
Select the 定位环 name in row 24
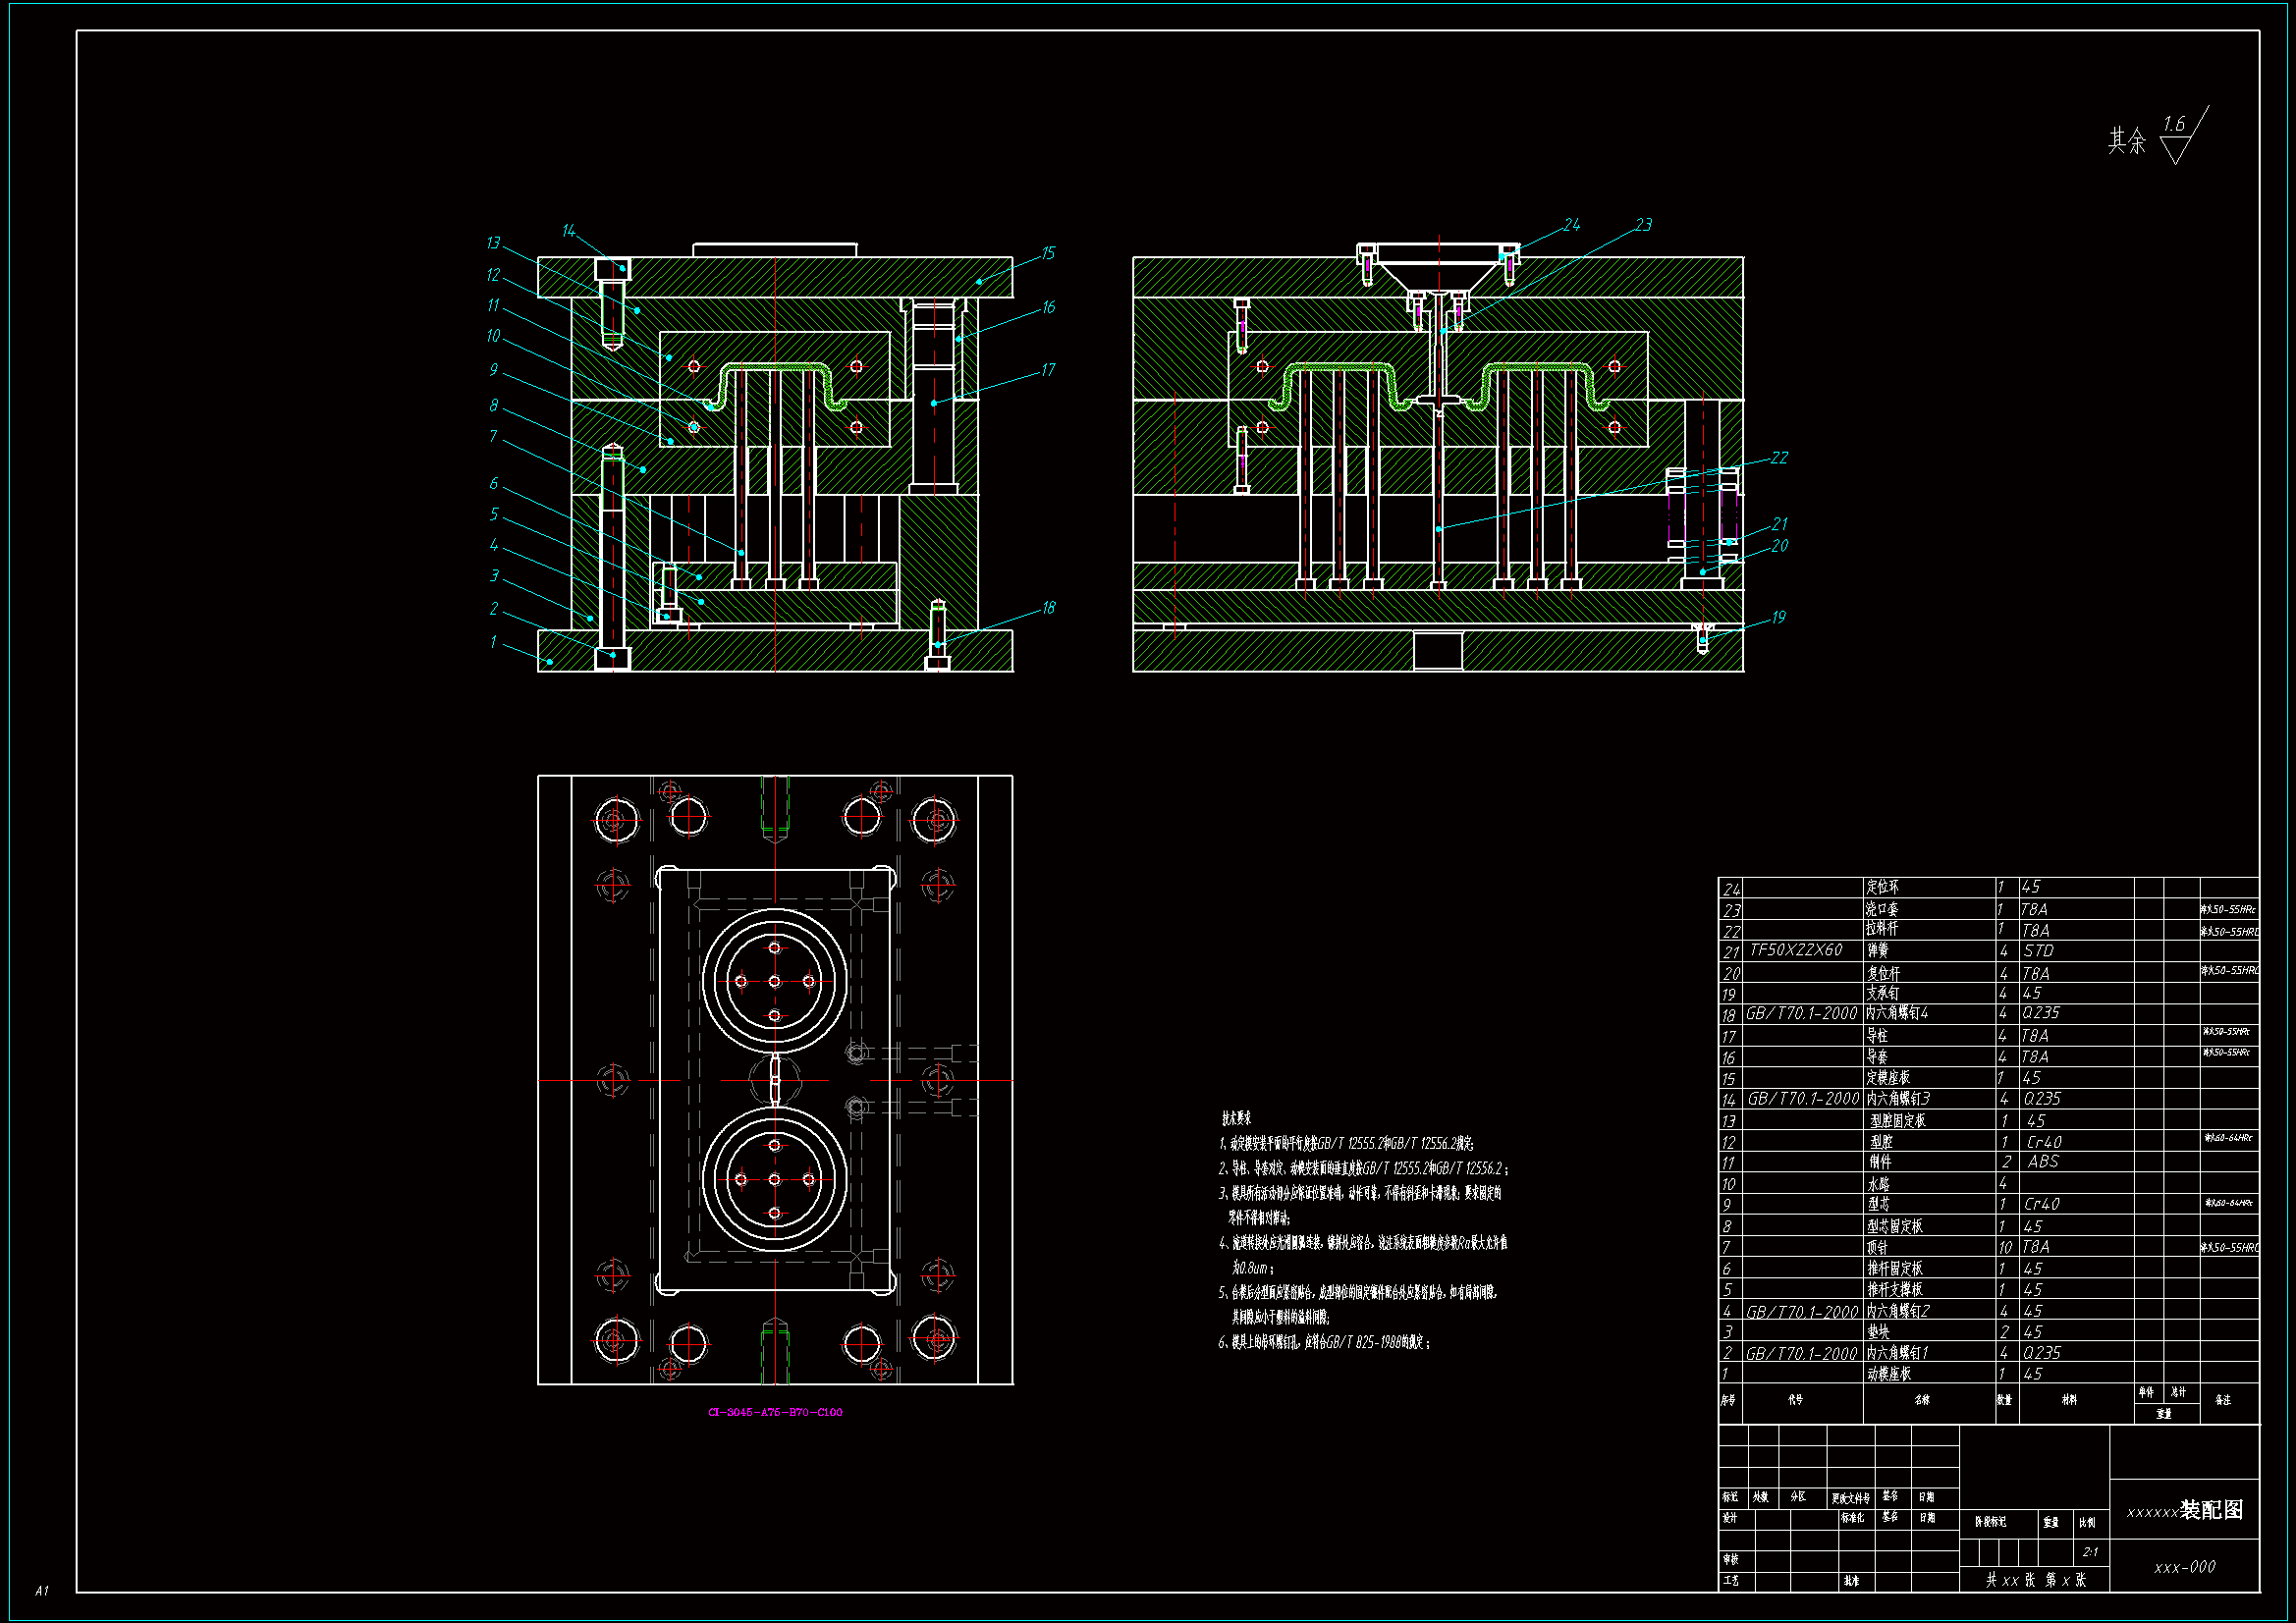pyautogui.click(x=1882, y=887)
